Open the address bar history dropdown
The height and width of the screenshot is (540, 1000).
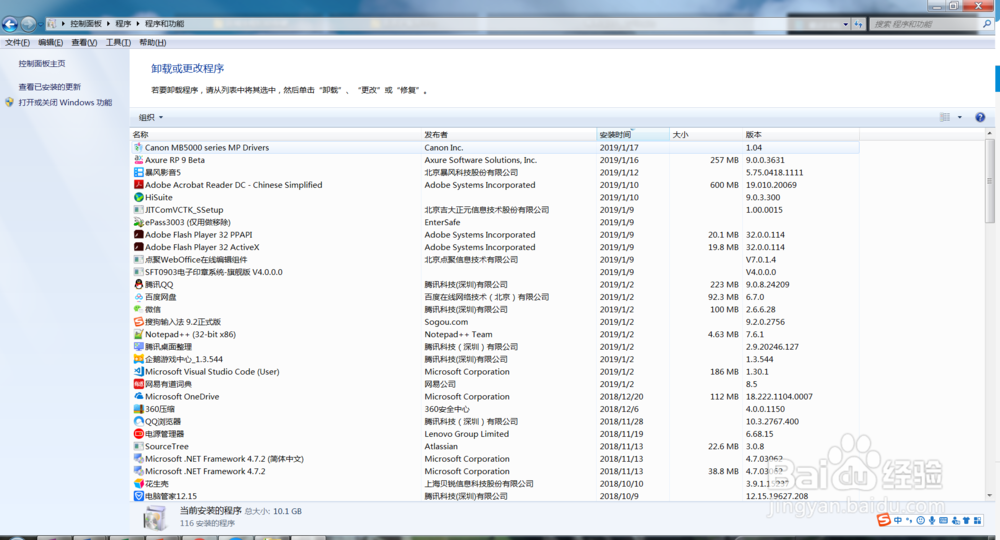click(846, 24)
